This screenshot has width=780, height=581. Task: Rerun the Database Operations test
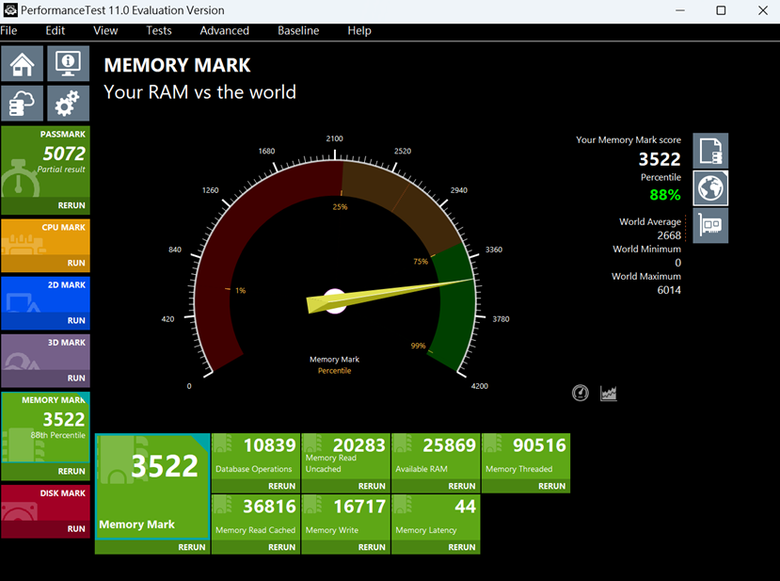click(x=282, y=486)
